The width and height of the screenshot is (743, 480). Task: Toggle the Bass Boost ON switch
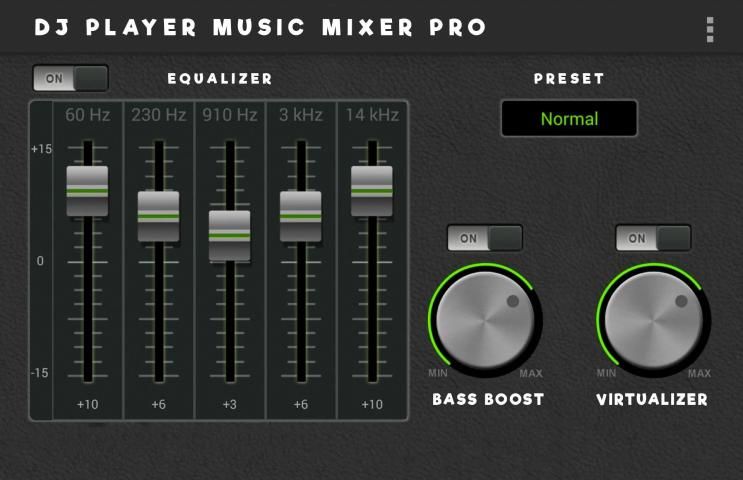tap(484, 238)
